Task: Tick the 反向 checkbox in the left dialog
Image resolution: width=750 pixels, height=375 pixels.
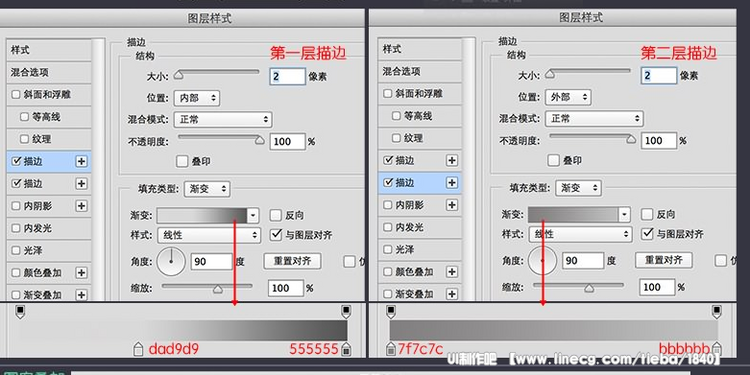Action: (x=276, y=215)
